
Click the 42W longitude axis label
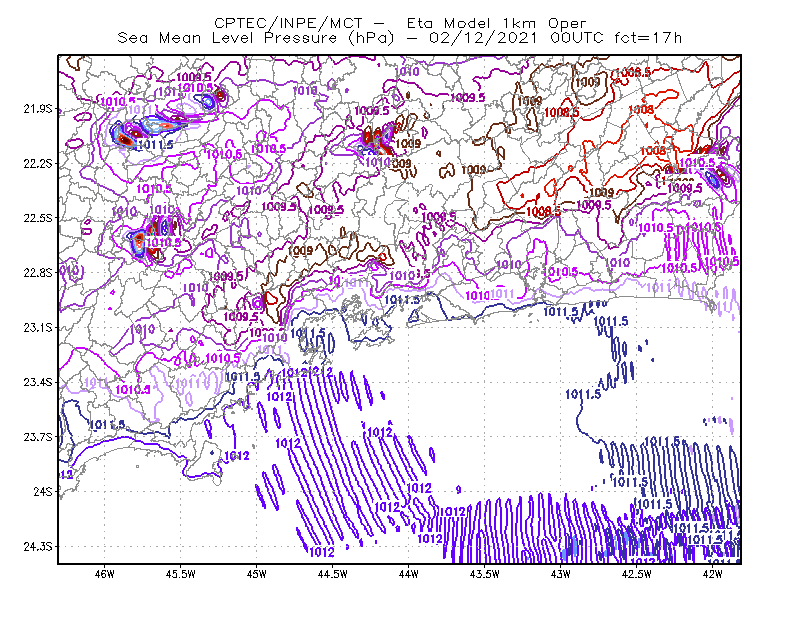(713, 574)
